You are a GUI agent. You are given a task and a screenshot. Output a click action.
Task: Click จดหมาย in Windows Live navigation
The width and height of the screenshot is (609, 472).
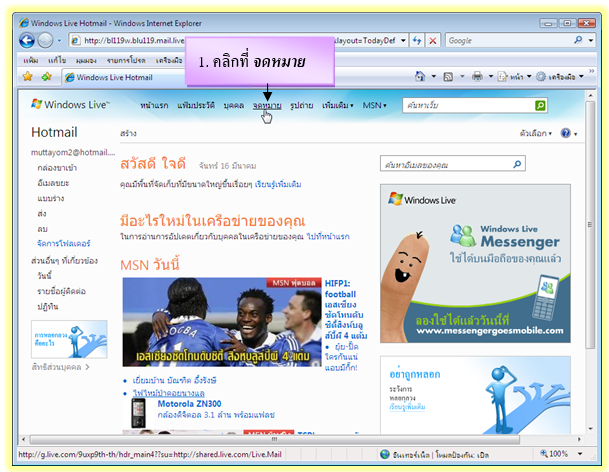coord(267,105)
